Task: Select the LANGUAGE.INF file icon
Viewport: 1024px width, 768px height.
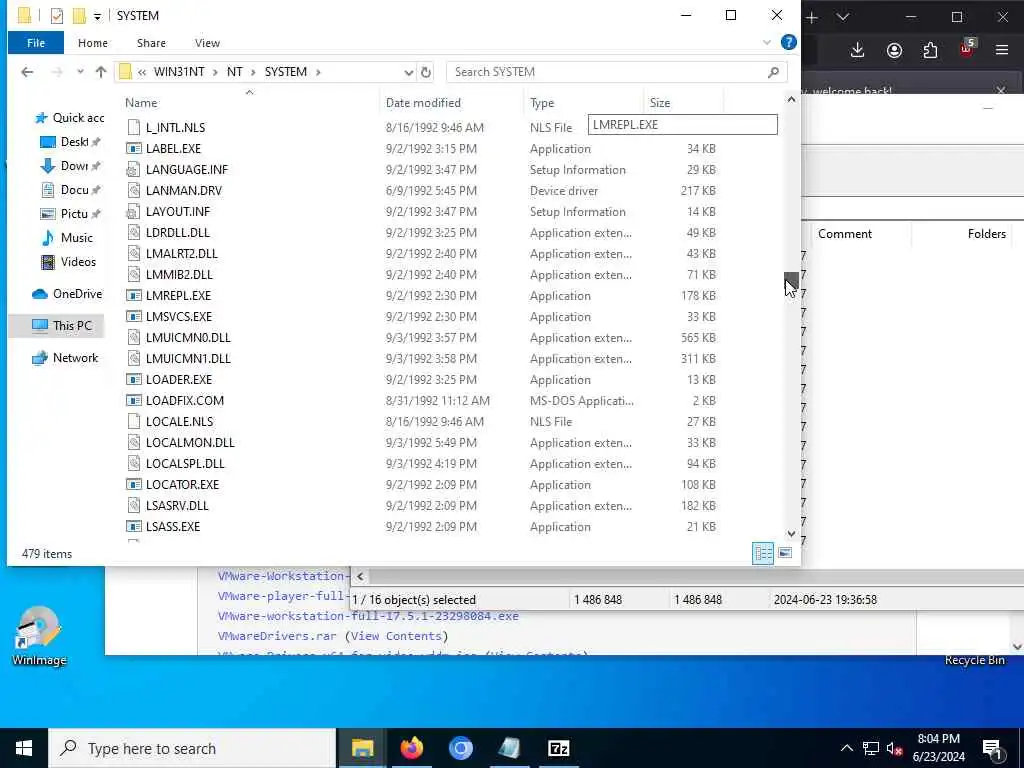Action: (134, 170)
